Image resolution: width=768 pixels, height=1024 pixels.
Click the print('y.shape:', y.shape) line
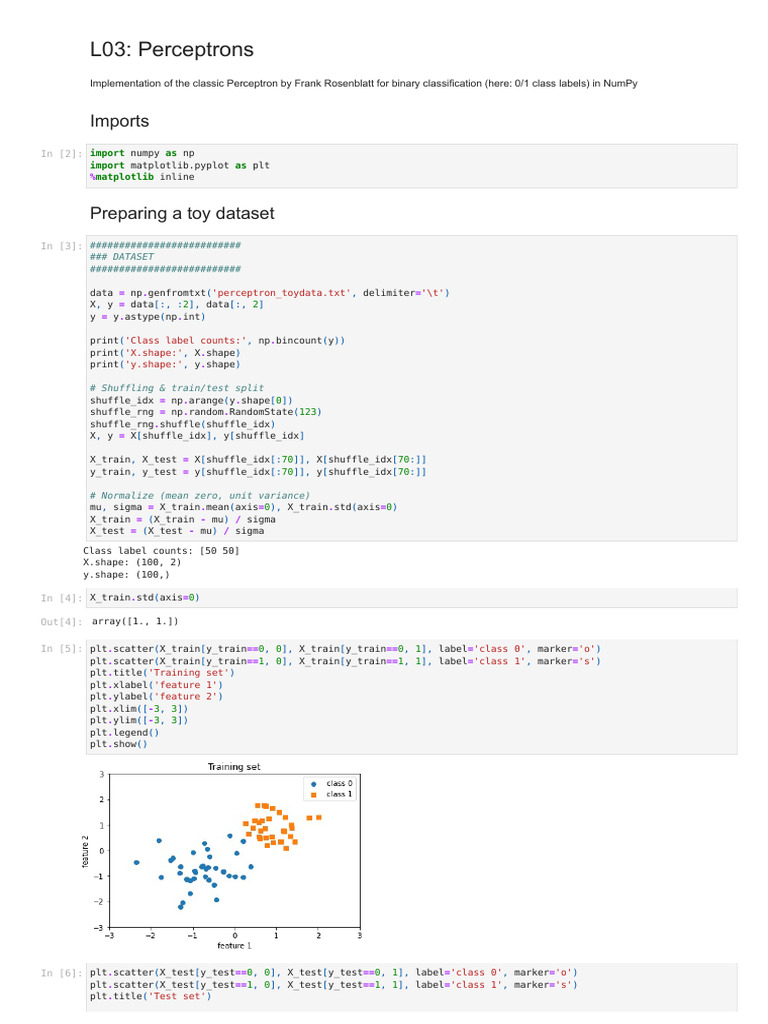tap(165, 364)
